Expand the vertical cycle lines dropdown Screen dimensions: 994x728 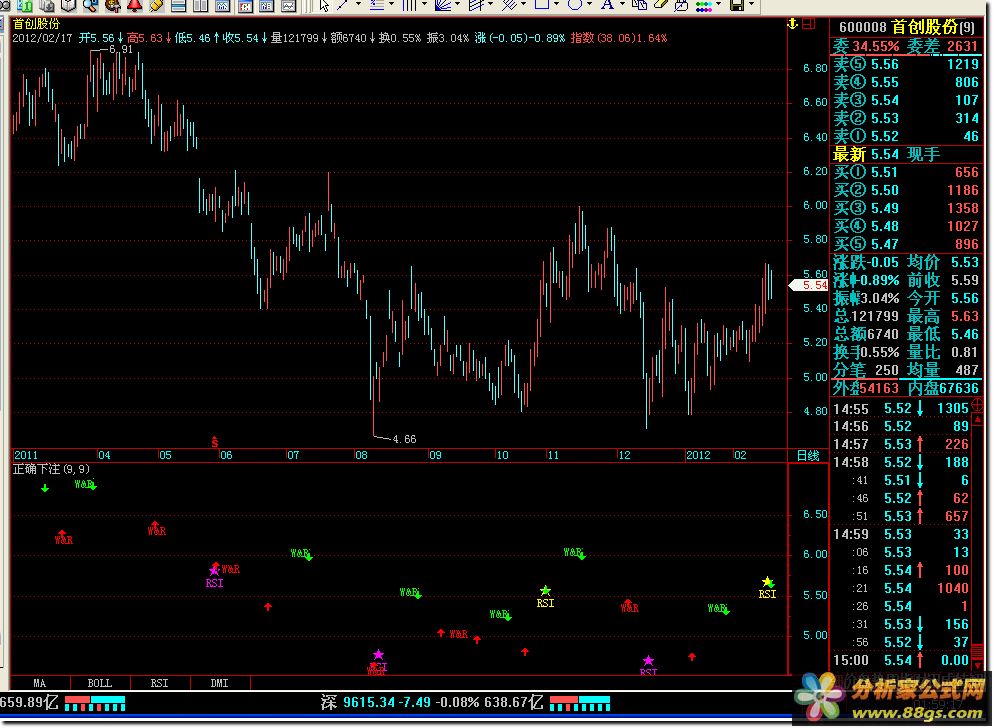[x=425, y=4]
